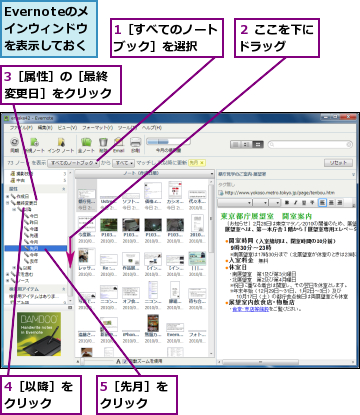
Task: Open the first selected note thumbnail
Action: click(x=86, y=196)
